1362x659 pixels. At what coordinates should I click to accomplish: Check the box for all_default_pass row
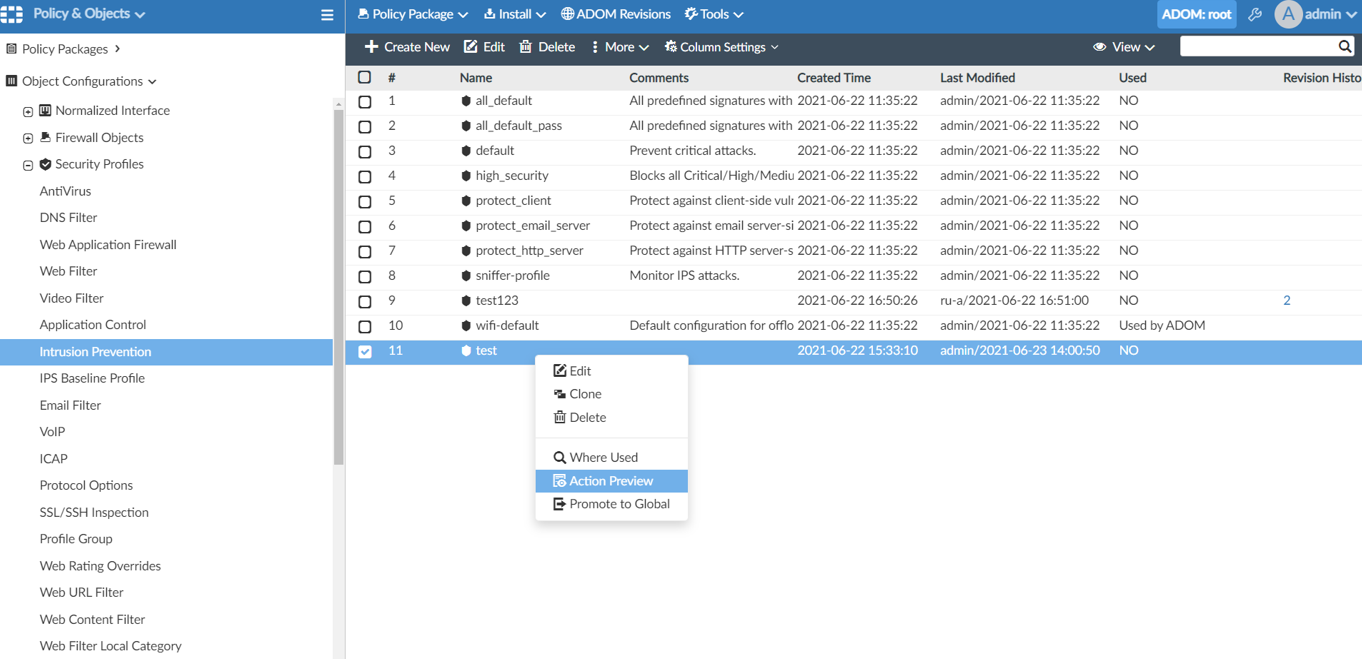(x=365, y=127)
